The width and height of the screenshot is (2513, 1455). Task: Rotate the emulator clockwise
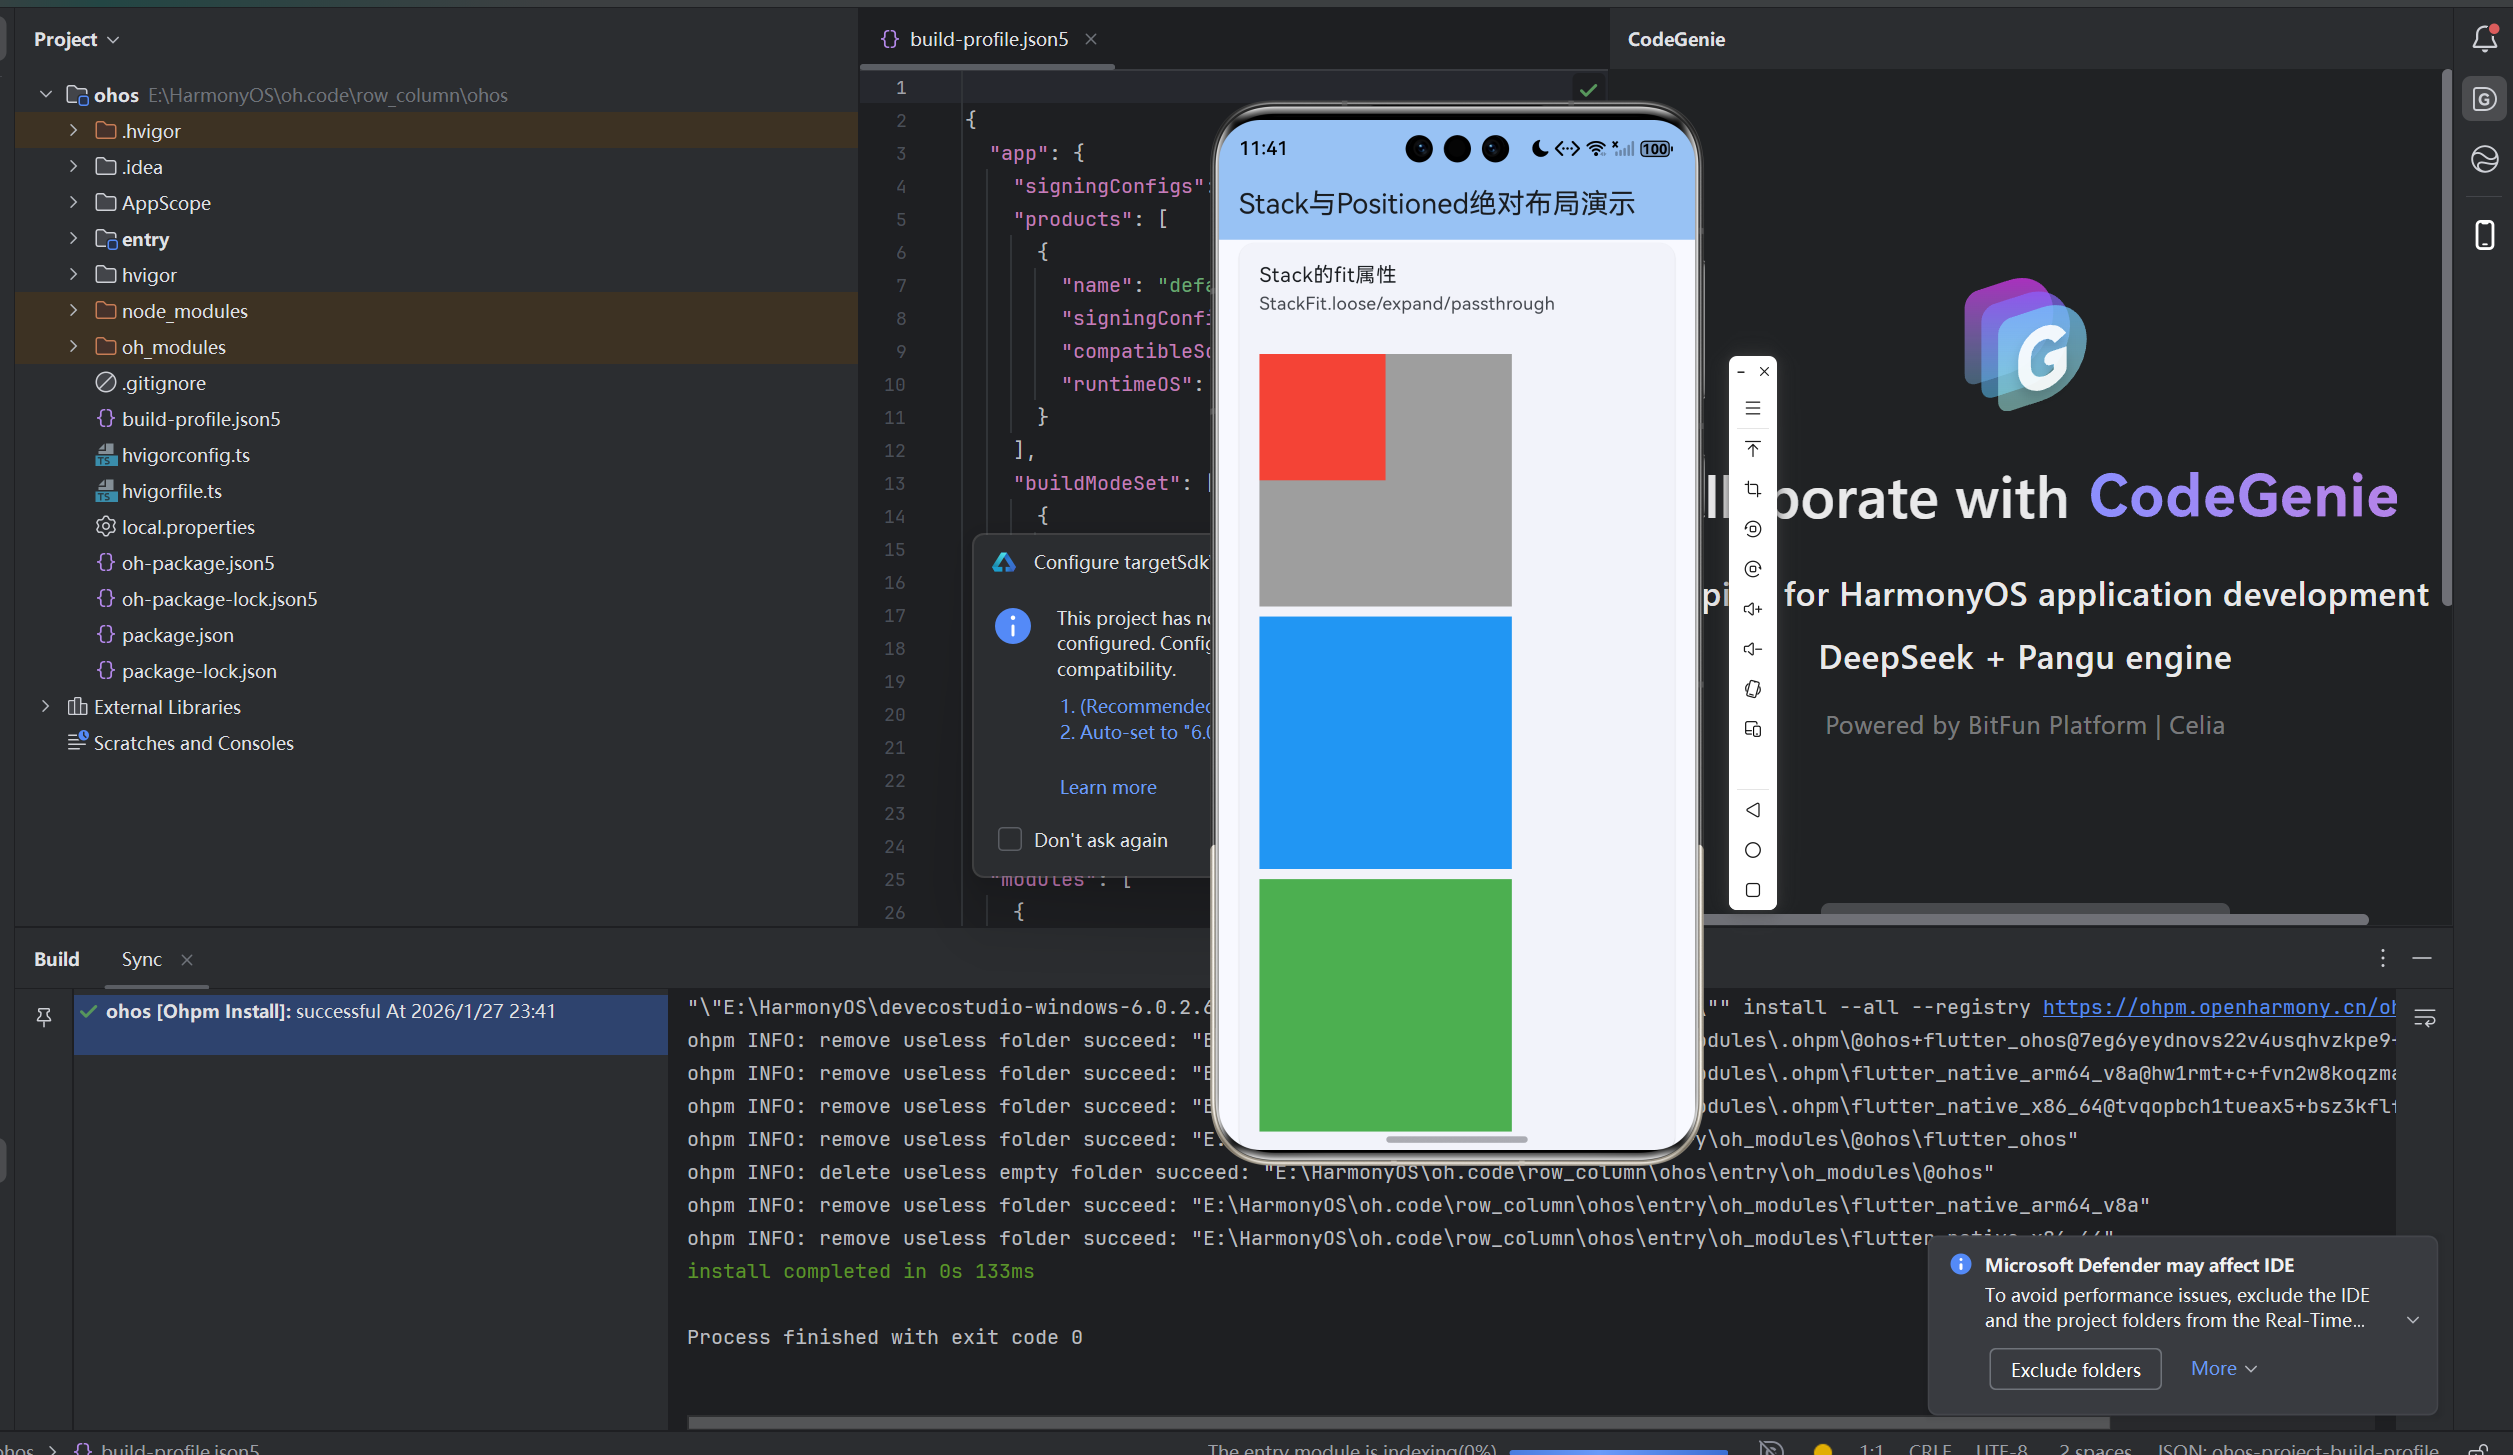pos(1753,569)
